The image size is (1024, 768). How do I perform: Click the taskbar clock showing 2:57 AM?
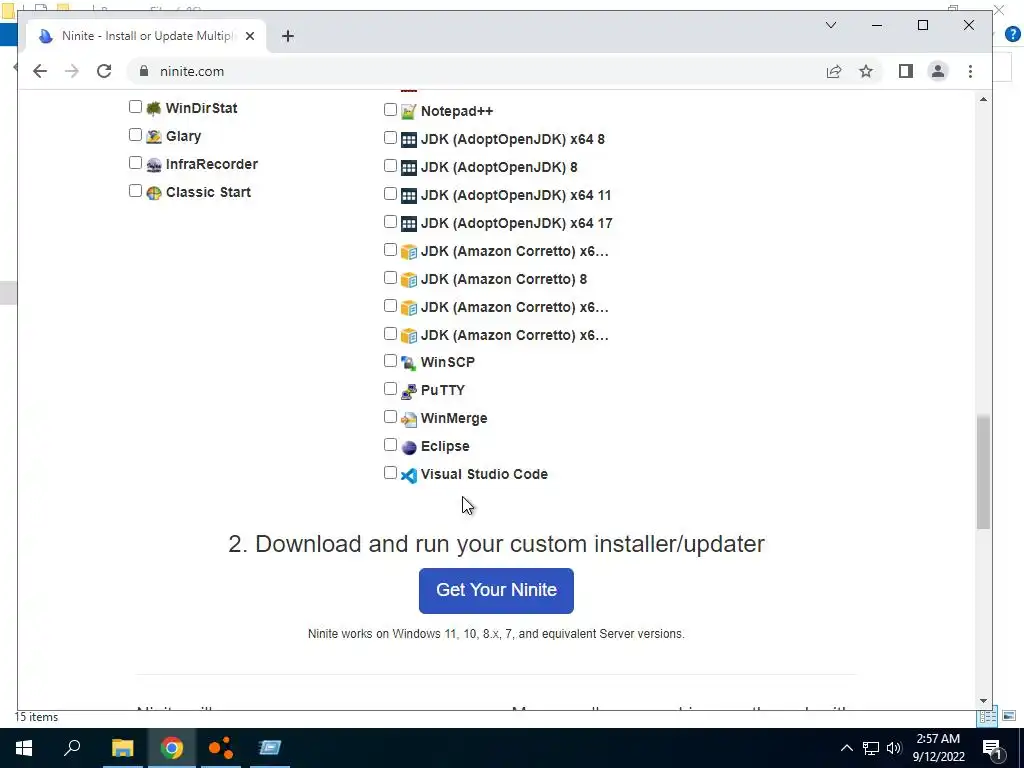click(938, 748)
